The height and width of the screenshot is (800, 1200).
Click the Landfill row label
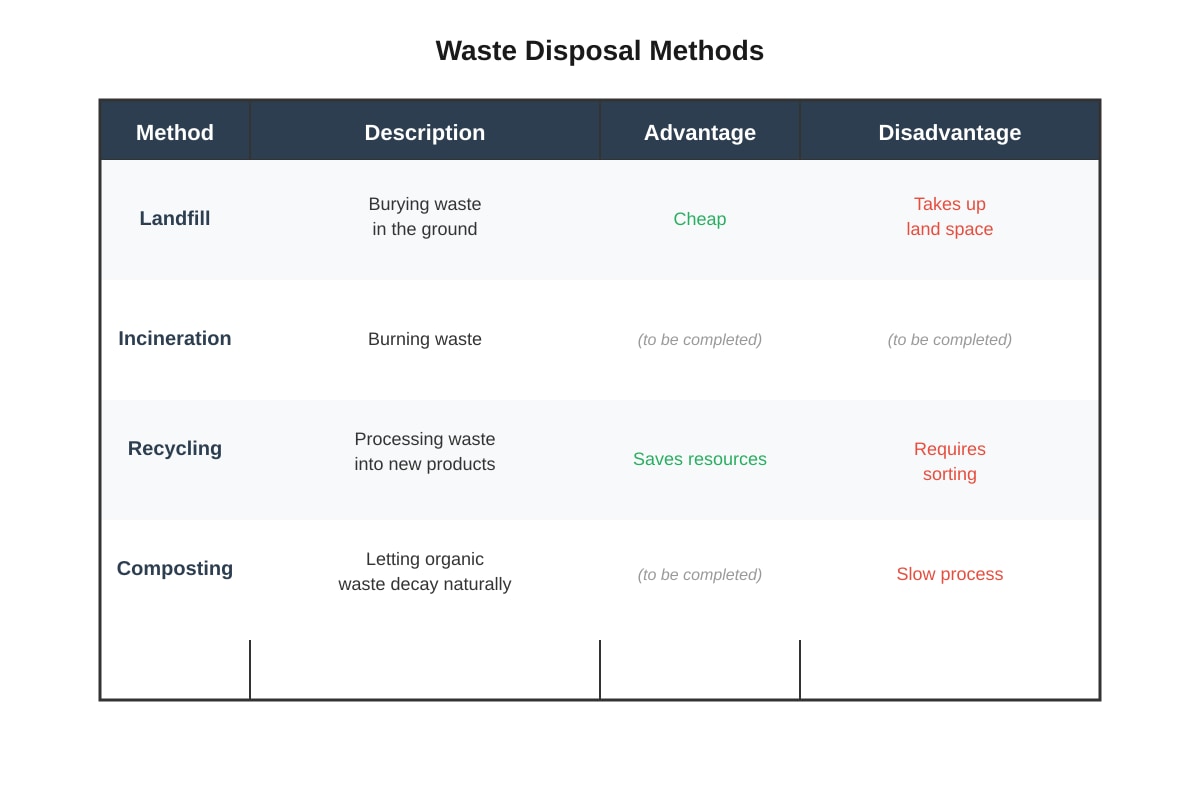[x=175, y=218]
